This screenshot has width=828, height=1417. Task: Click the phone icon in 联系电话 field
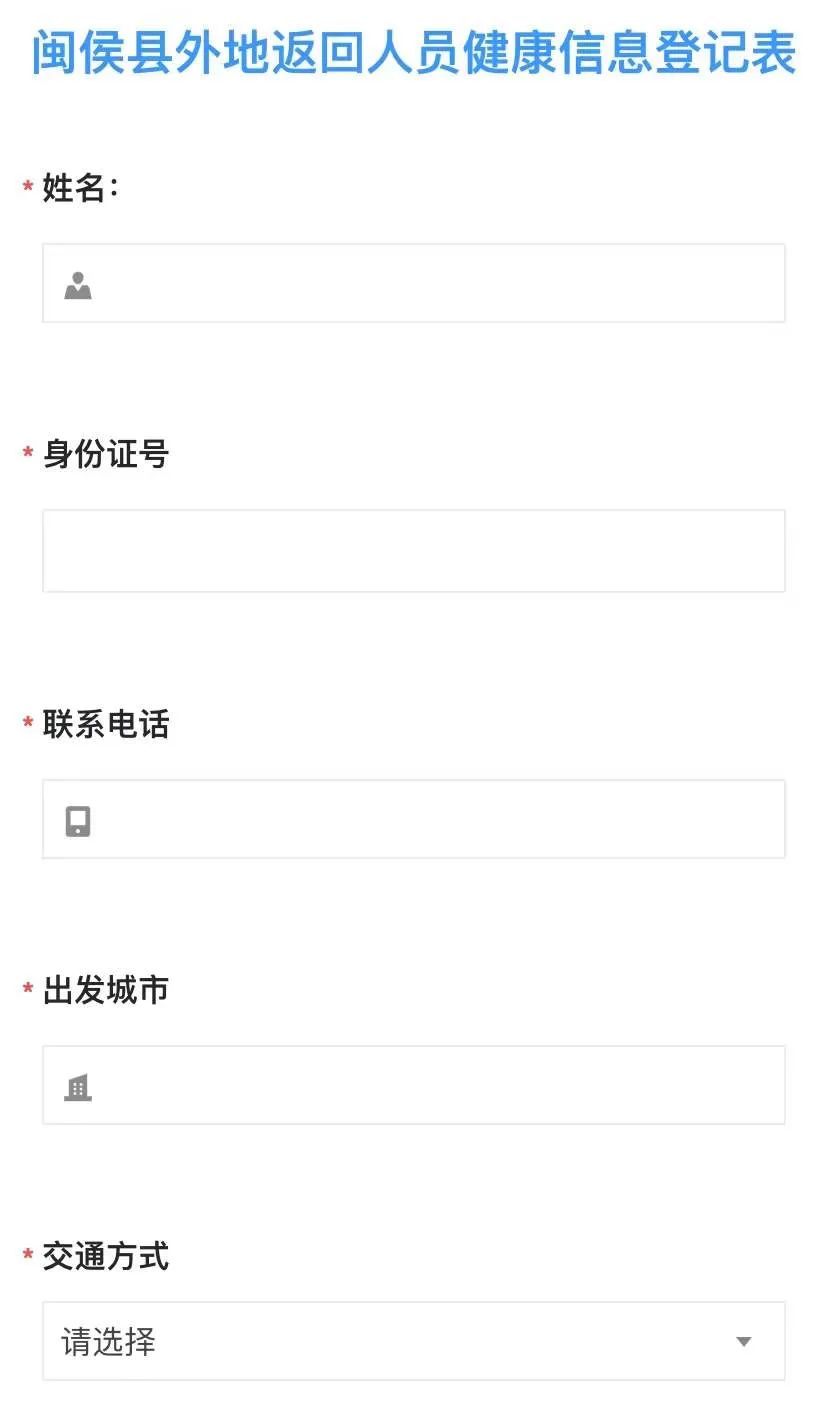78,821
